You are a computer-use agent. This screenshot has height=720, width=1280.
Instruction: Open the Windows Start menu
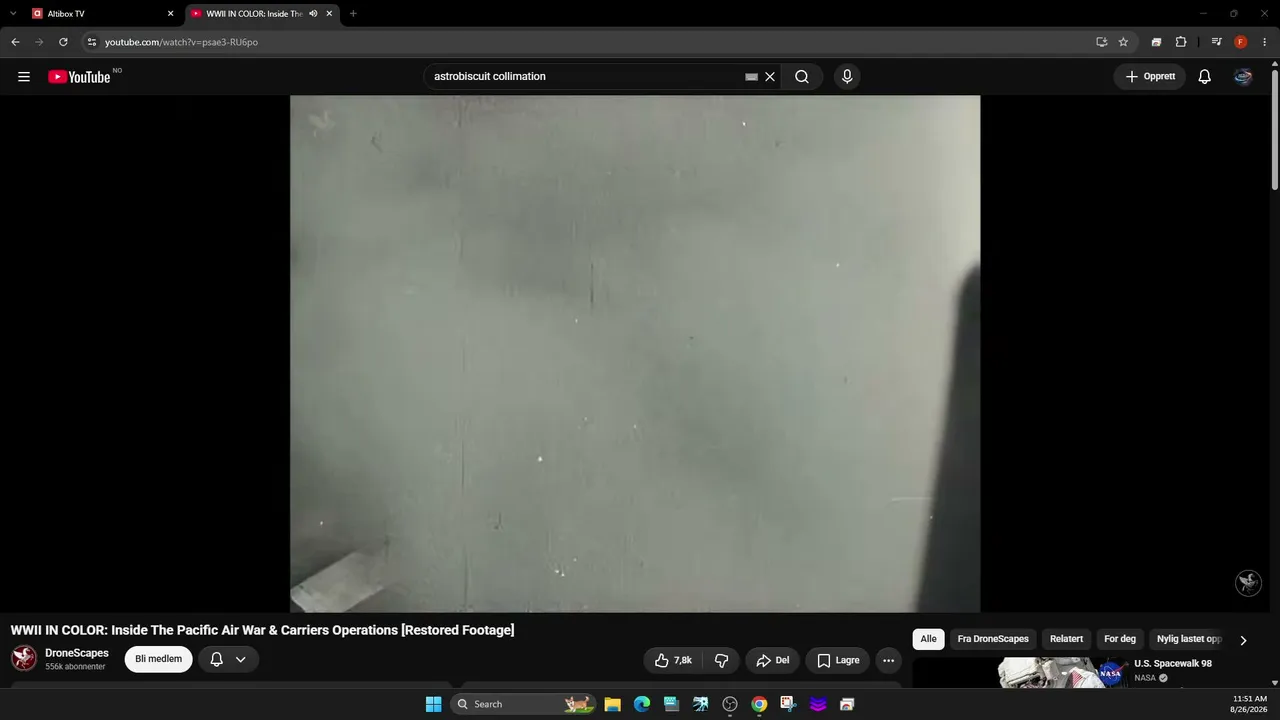(433, 704)
